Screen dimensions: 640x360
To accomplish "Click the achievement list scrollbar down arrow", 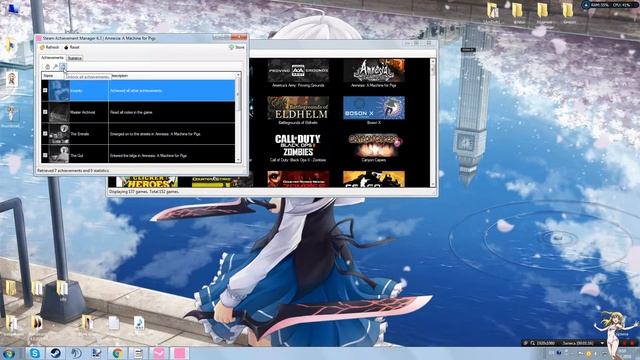I will click(238, 160).
